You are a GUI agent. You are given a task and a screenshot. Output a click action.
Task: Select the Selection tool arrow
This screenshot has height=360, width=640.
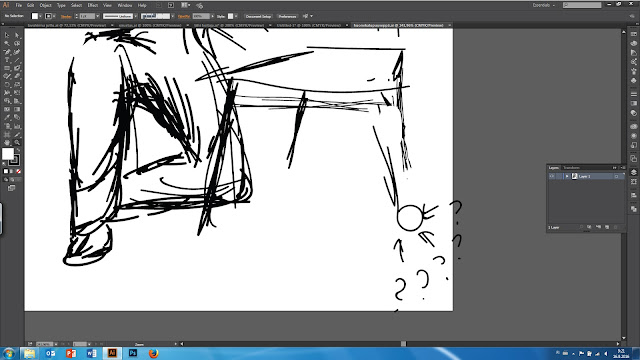7,36
